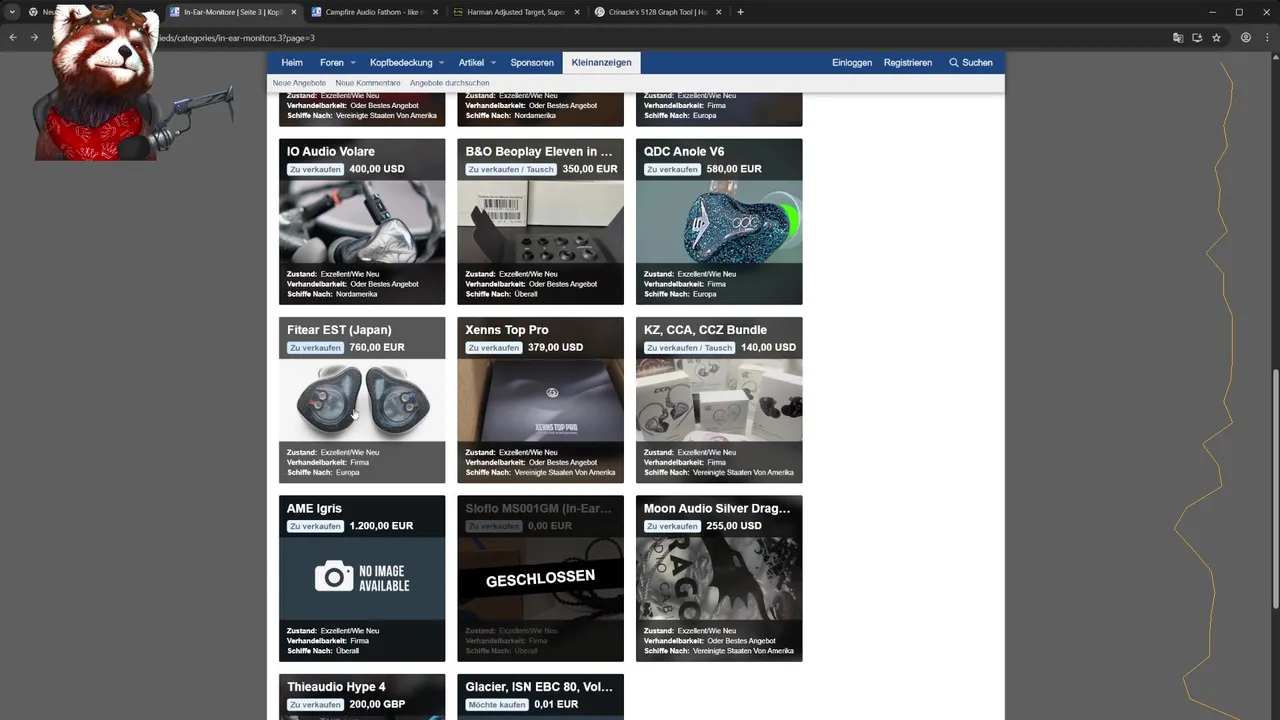Close Crinacle's 5128 Graph Tool tab
The image size is (1280, 720).
pos(719,12)
